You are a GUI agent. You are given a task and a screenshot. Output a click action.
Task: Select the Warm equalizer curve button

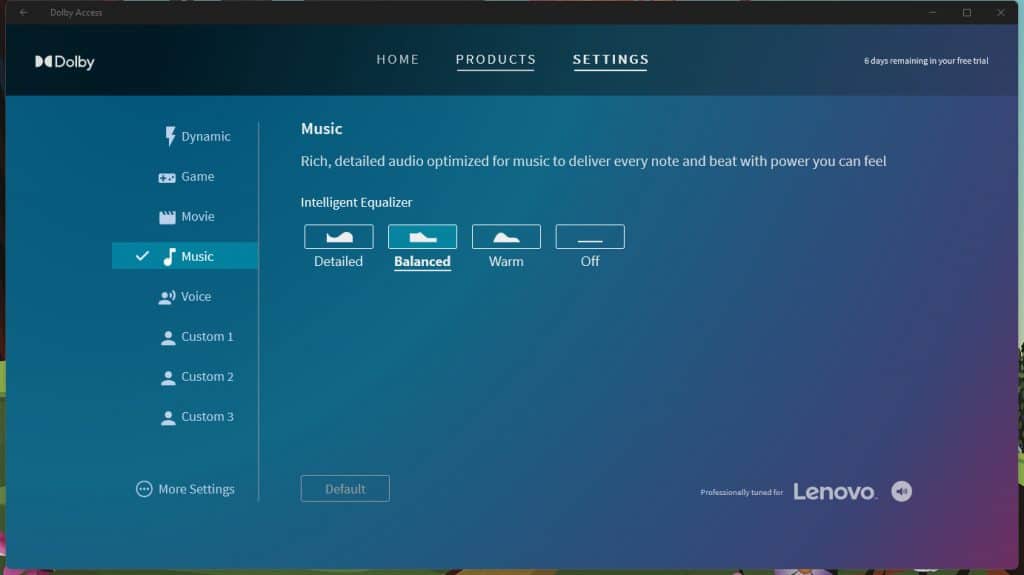(506, 237)
